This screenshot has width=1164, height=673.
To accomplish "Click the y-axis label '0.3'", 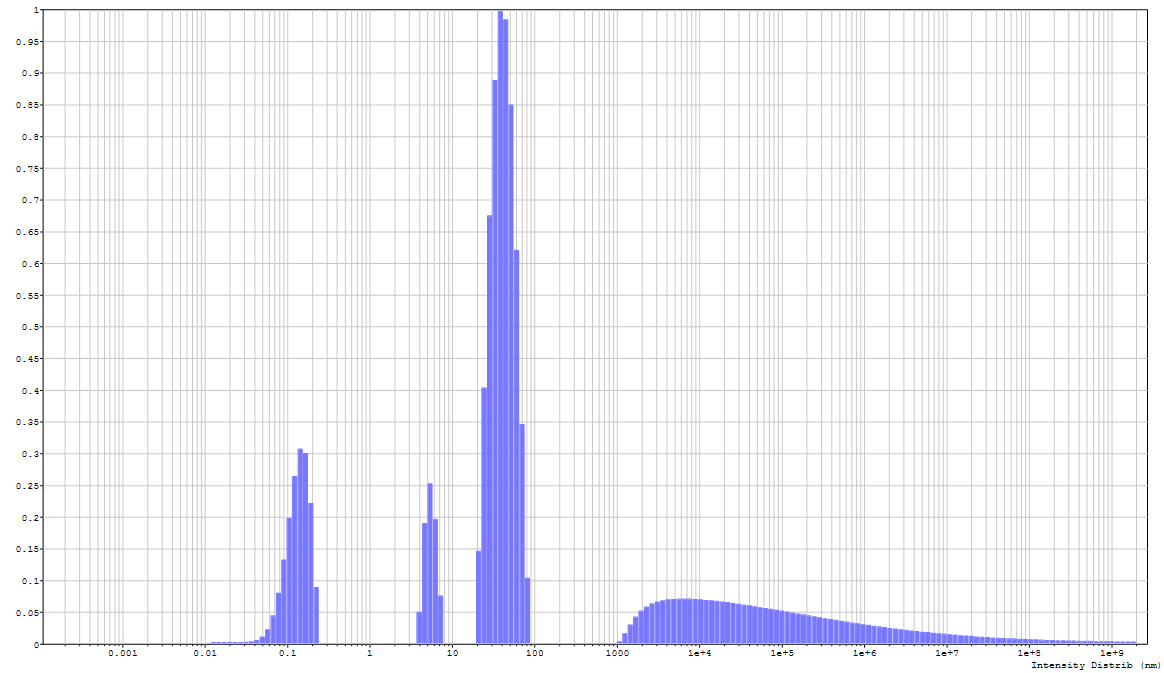I will pos(30,454).
